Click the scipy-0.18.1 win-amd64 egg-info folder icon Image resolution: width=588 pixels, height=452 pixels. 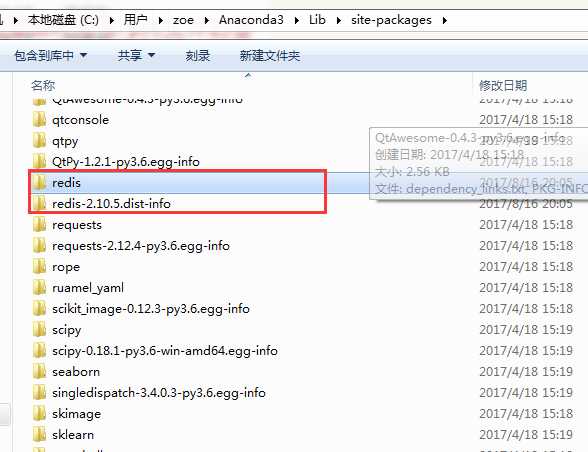39,351
